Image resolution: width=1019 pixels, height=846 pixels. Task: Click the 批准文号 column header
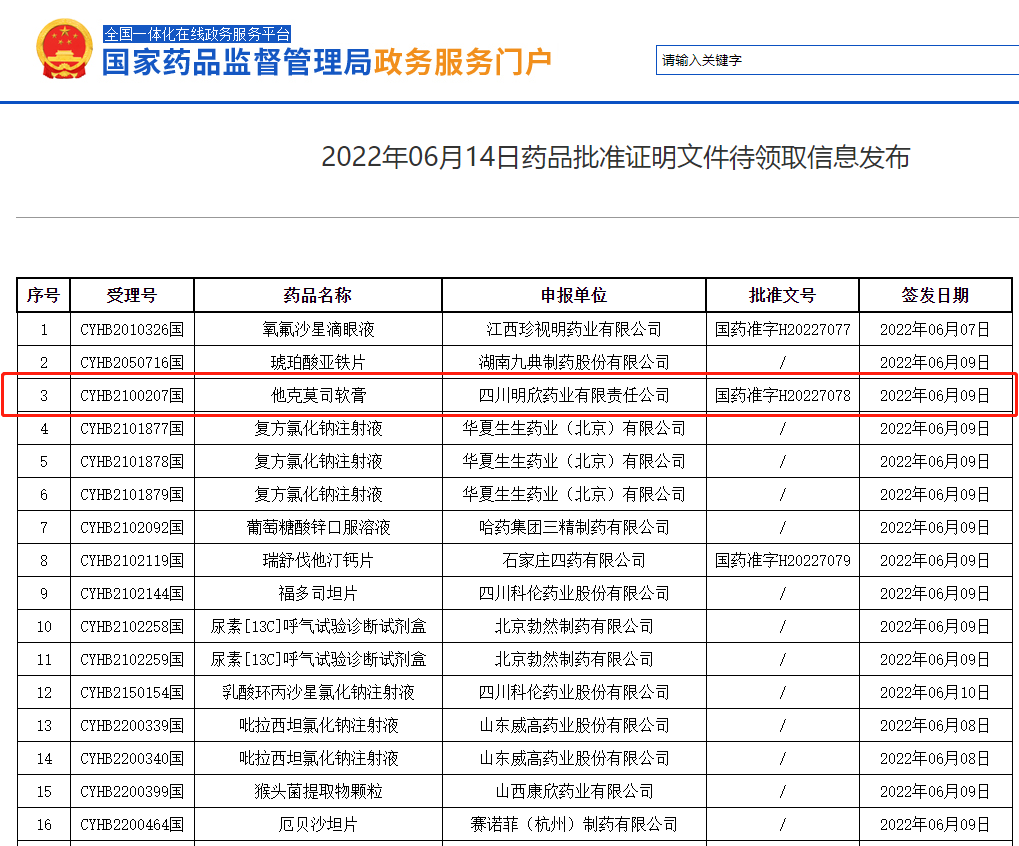782,296
